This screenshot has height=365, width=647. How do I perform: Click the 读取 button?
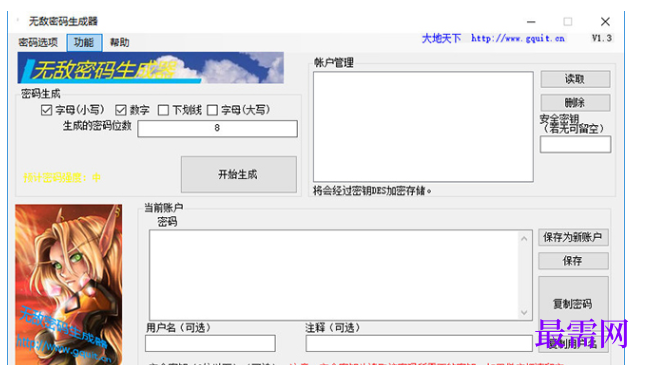click(575, 79)
